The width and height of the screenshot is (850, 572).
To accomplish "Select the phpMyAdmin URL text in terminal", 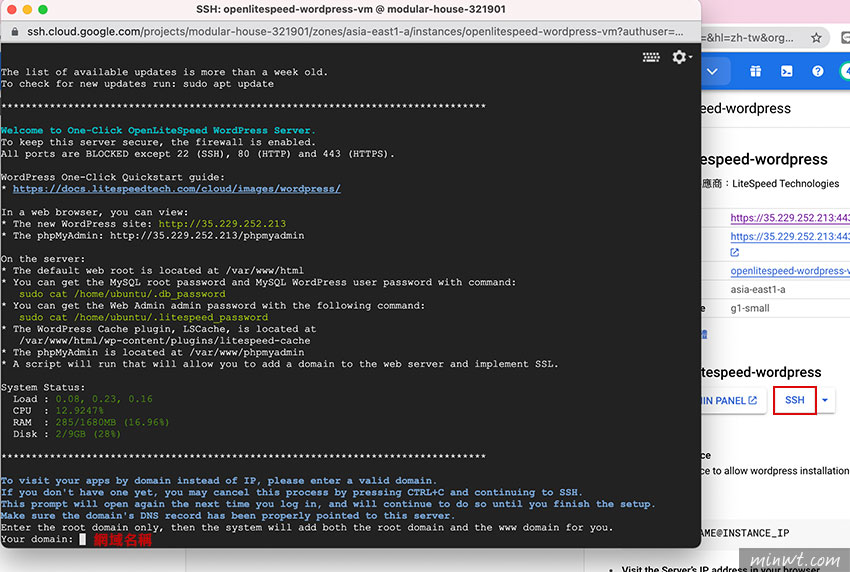I will pos(207,236).
